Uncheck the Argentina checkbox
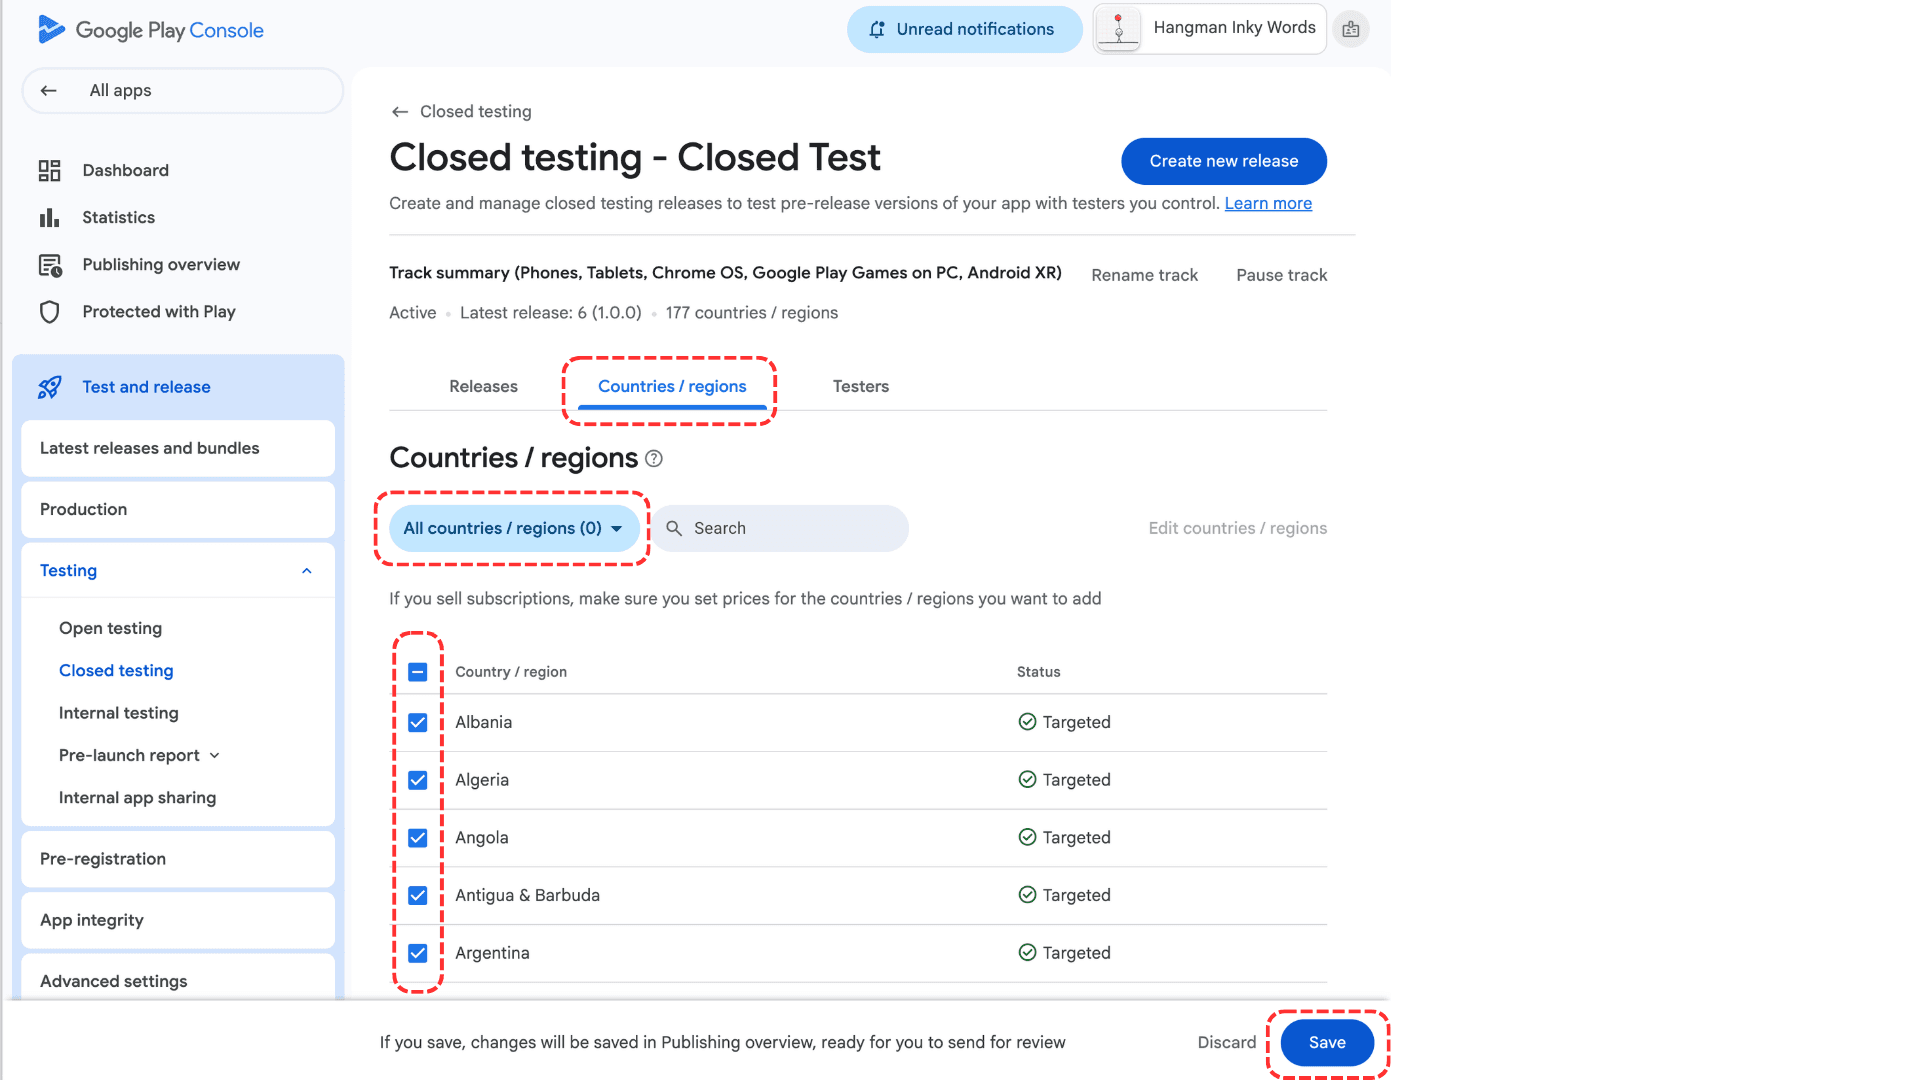The image size is (1920, 1080). point(418,953)
